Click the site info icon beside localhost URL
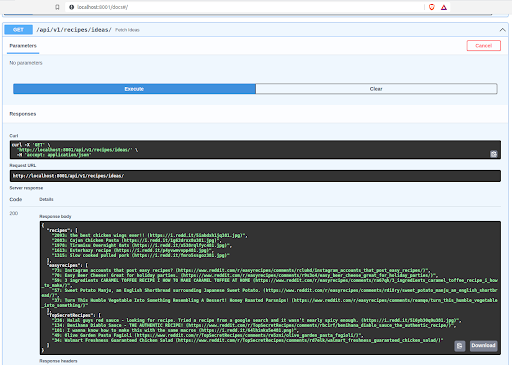This screenshot has height=365, width=512. pos(71,7)
